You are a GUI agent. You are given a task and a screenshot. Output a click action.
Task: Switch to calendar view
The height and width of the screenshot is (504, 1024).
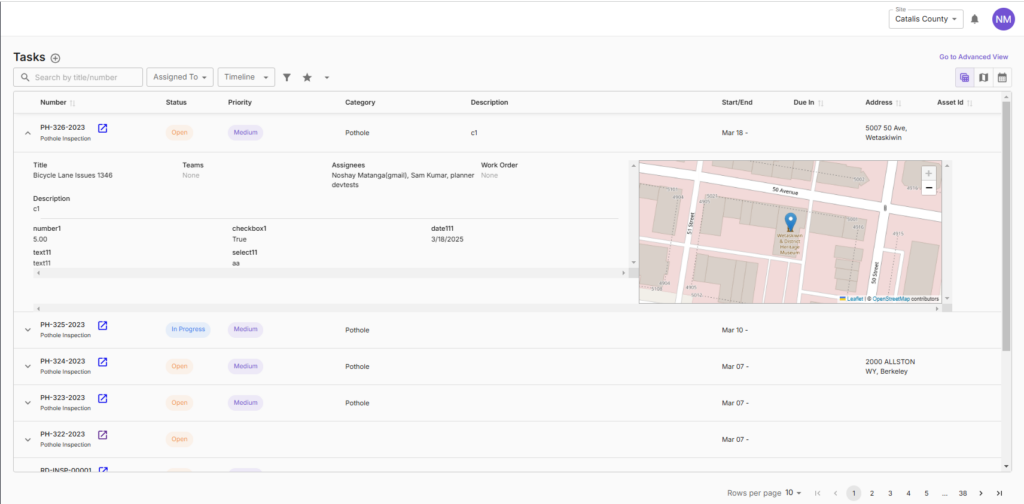[1001, 78]
